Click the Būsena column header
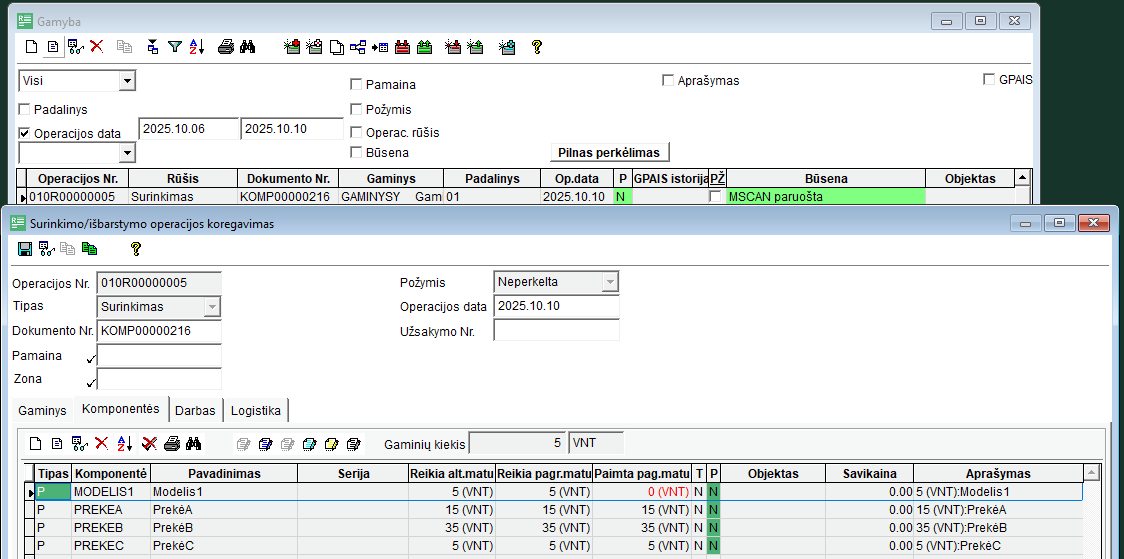 click(825, 179)
